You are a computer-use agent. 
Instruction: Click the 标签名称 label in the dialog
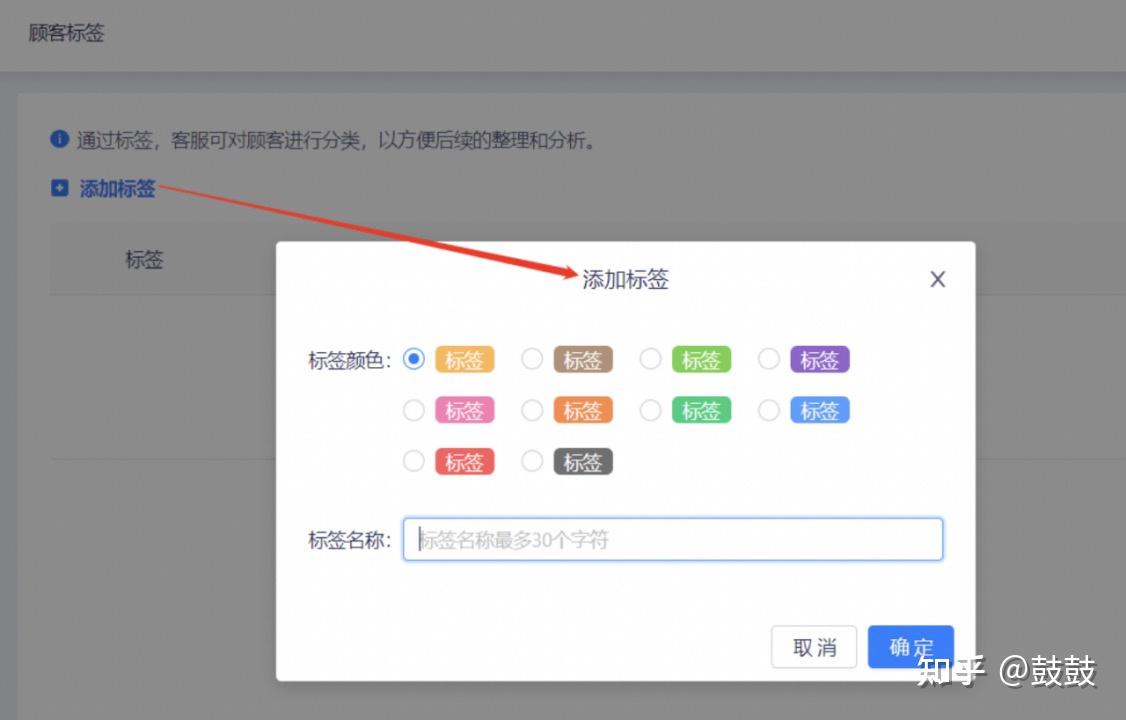[x=350, y=539]
